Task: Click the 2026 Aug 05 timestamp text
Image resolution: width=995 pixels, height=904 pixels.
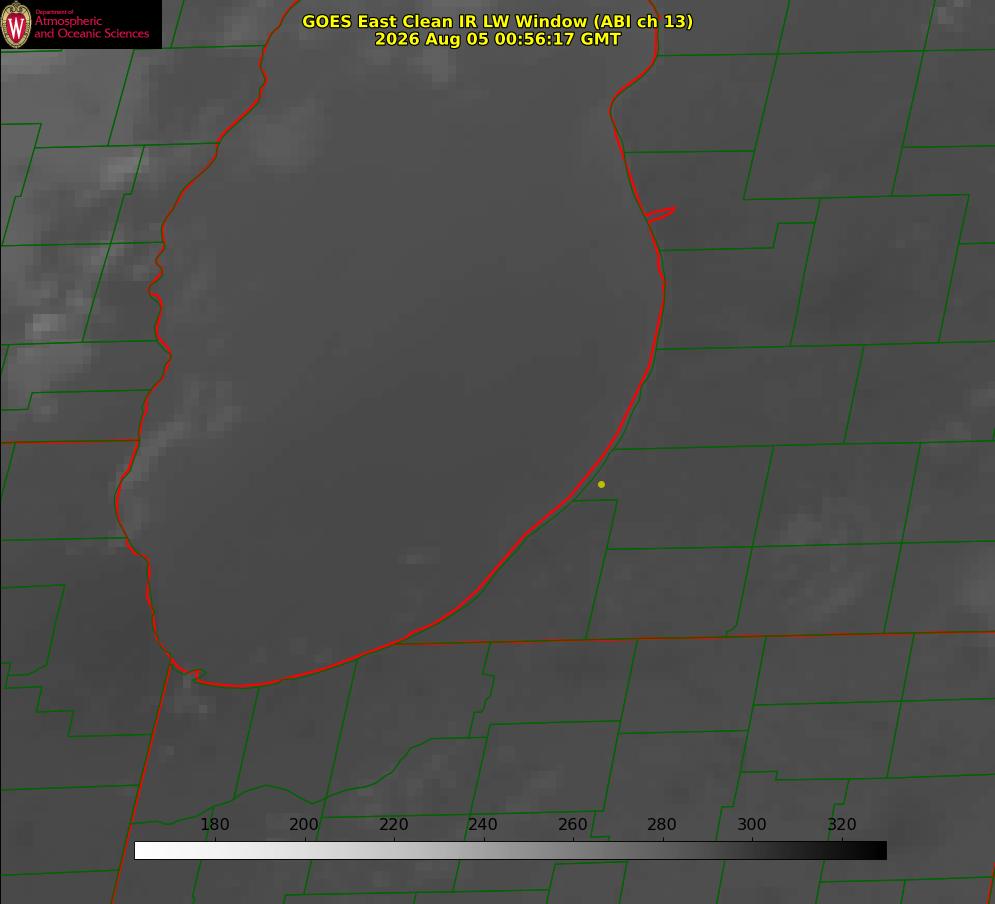Action: (498, 39)
